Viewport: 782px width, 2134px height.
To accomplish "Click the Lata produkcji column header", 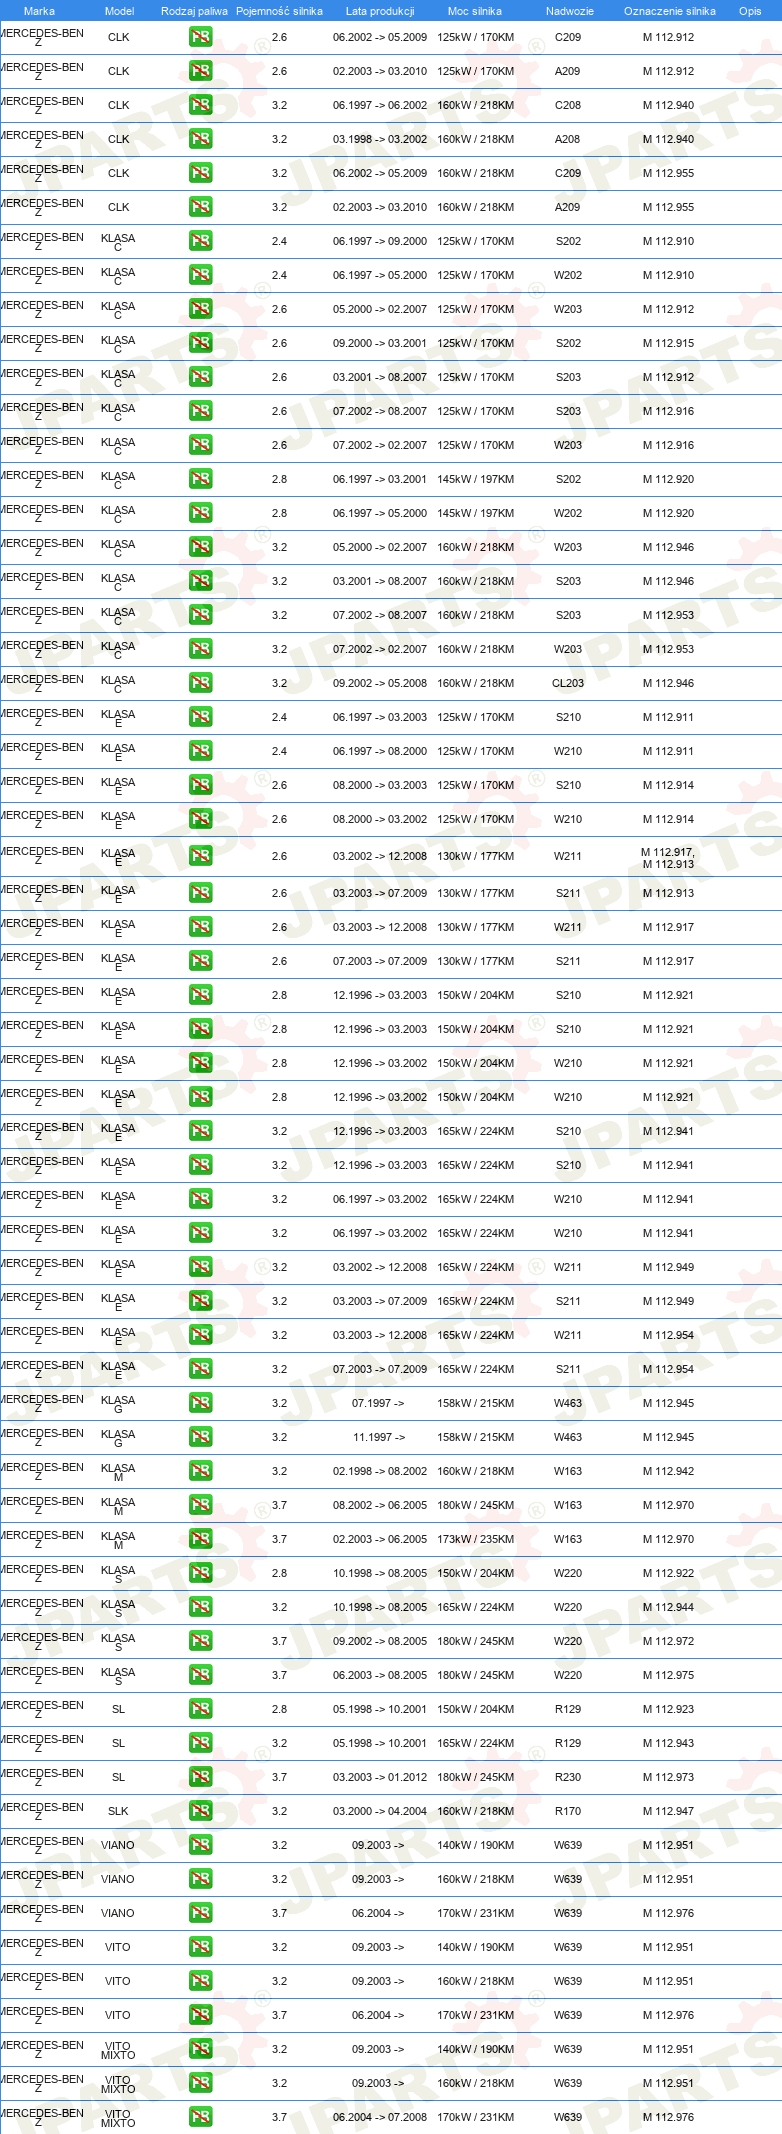I will tap(380, 11).
